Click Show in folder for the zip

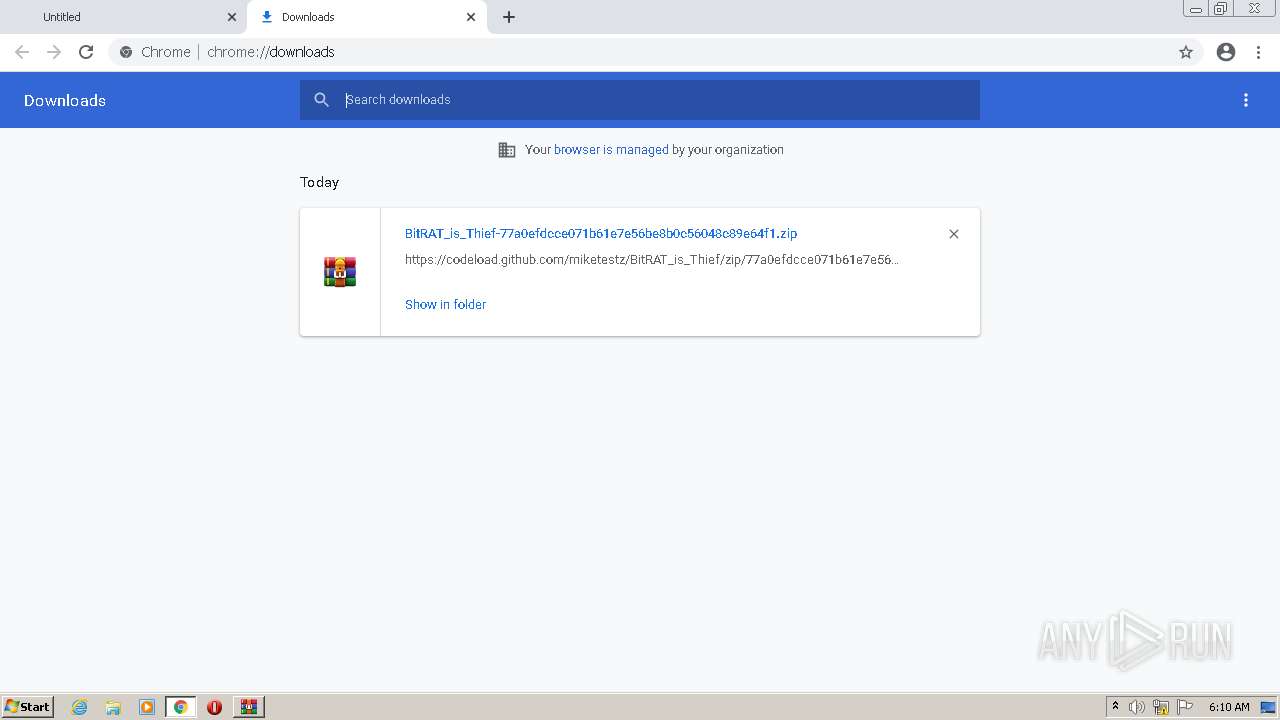tap(445, 304)
